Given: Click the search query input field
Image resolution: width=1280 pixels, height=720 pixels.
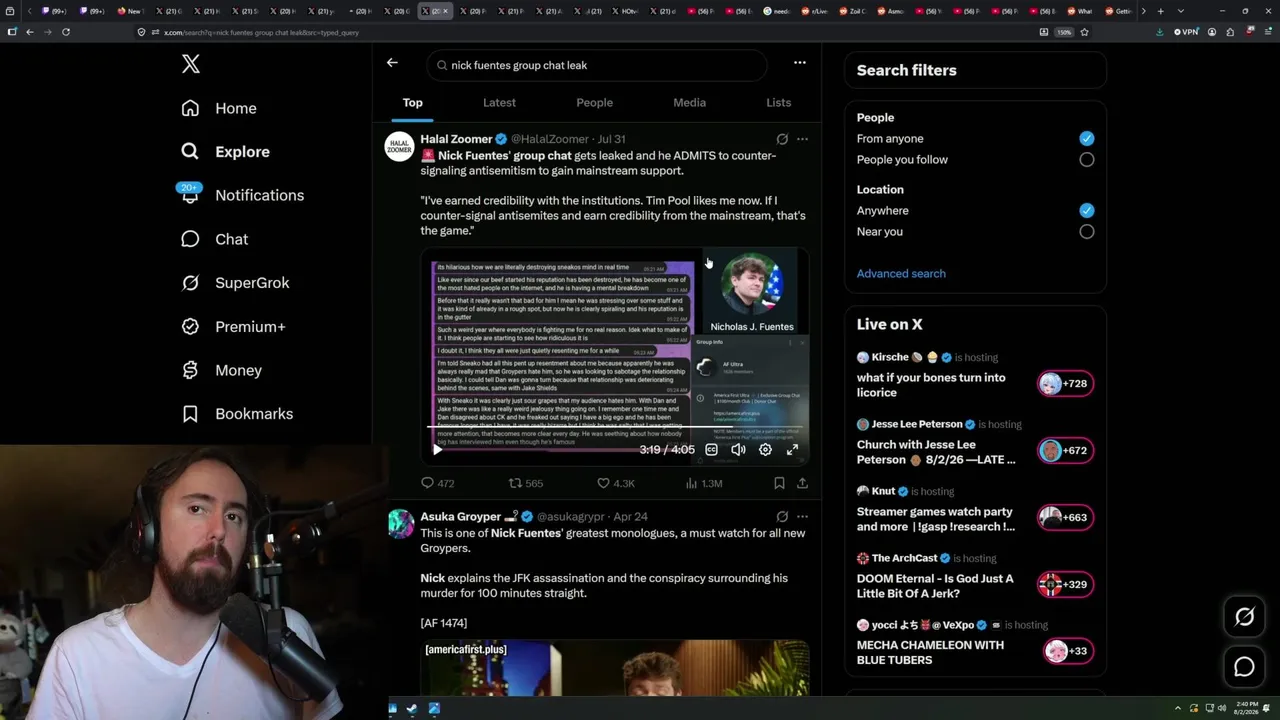Looking at the screenshot, I should (x=597, y=65).
